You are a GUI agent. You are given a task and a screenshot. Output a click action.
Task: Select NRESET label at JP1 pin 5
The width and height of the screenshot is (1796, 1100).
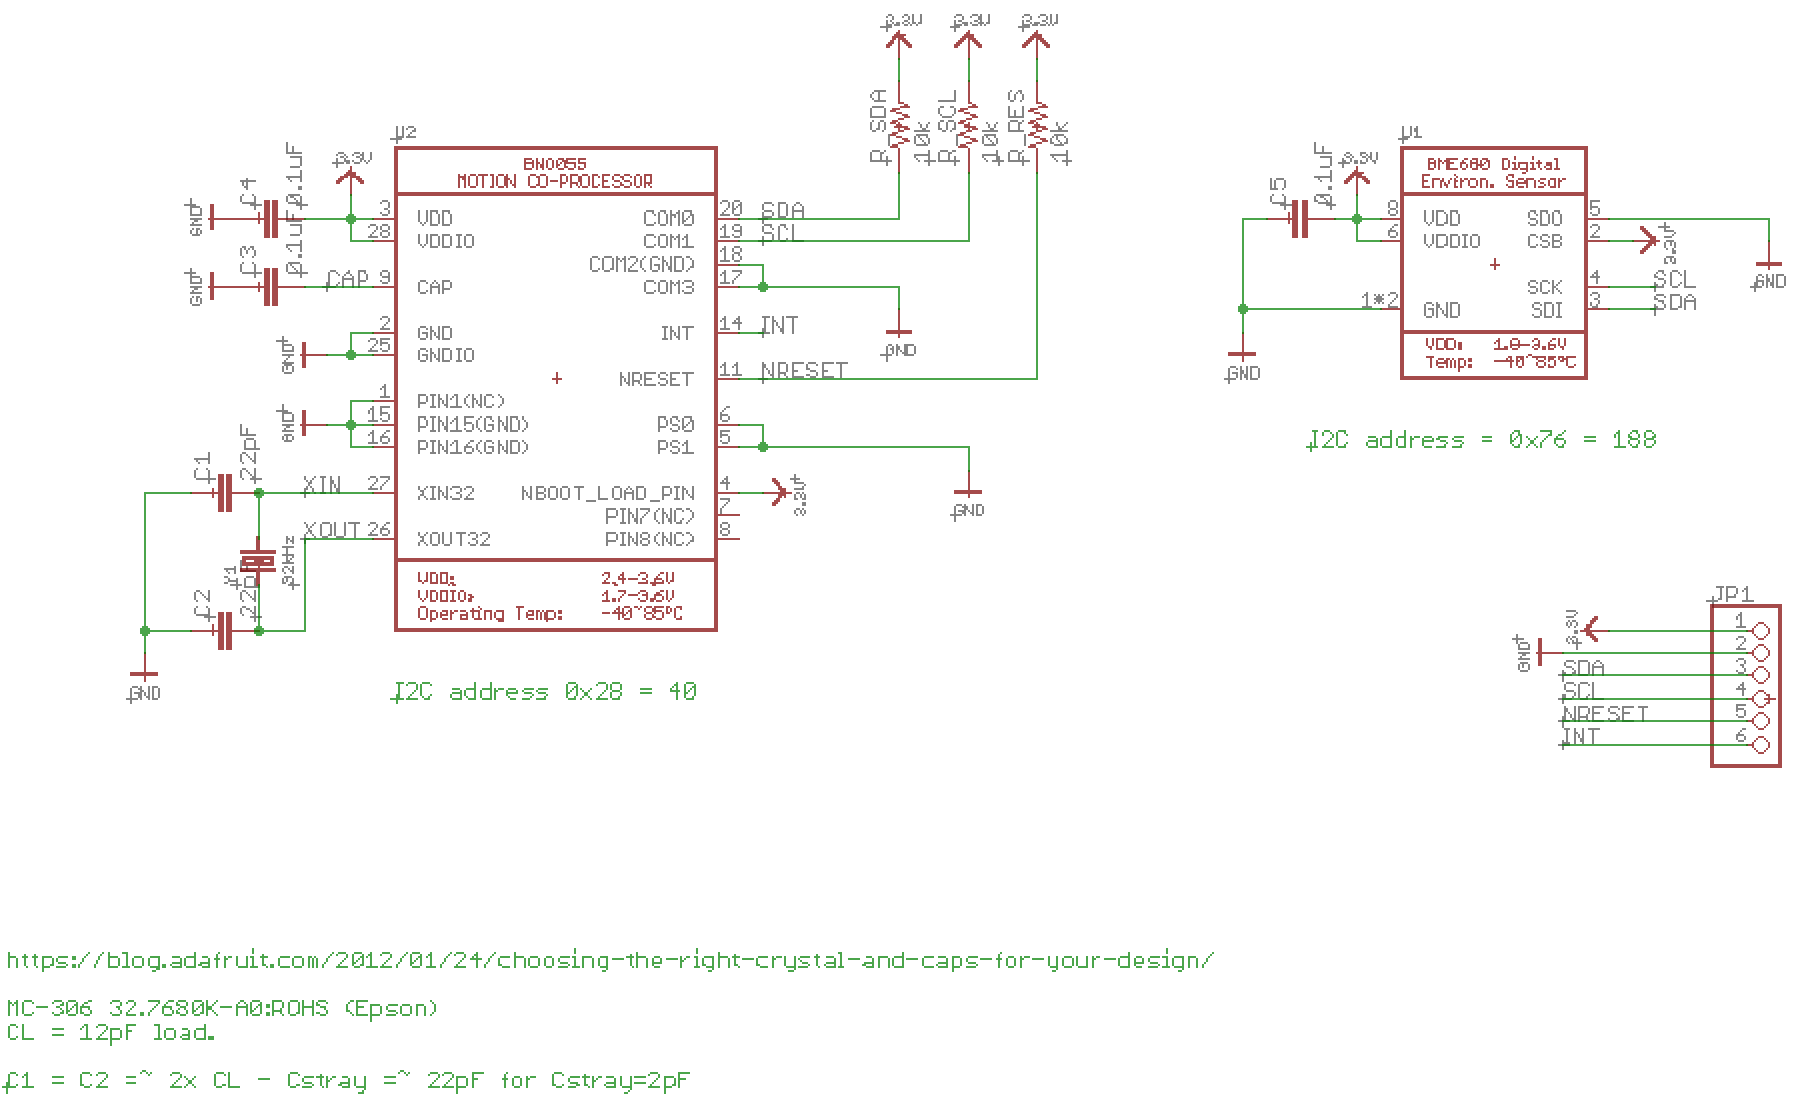pyautogui.click(x=1606, y=714)
